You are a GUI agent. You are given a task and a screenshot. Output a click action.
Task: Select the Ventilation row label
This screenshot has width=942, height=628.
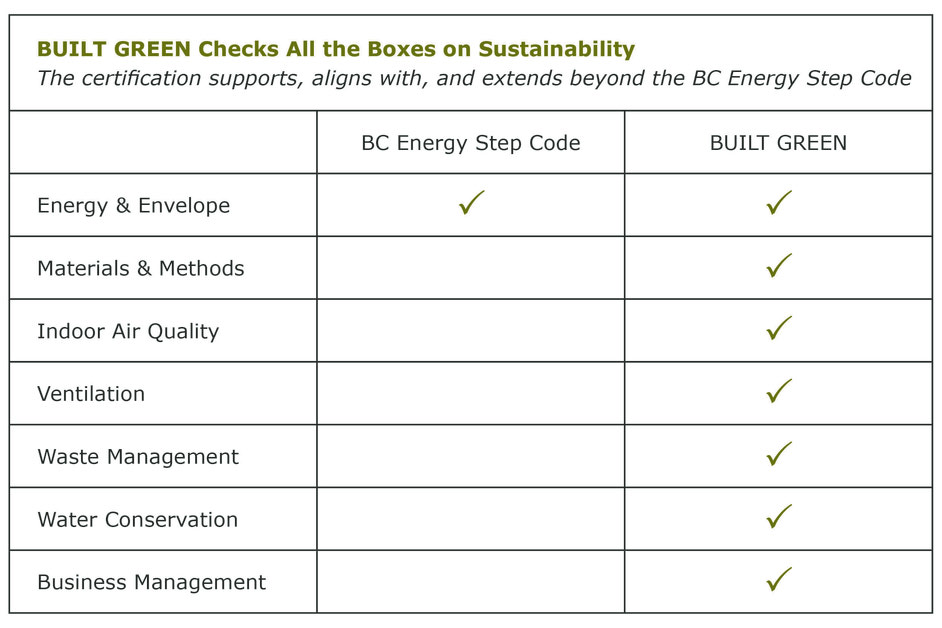point(91,394)
